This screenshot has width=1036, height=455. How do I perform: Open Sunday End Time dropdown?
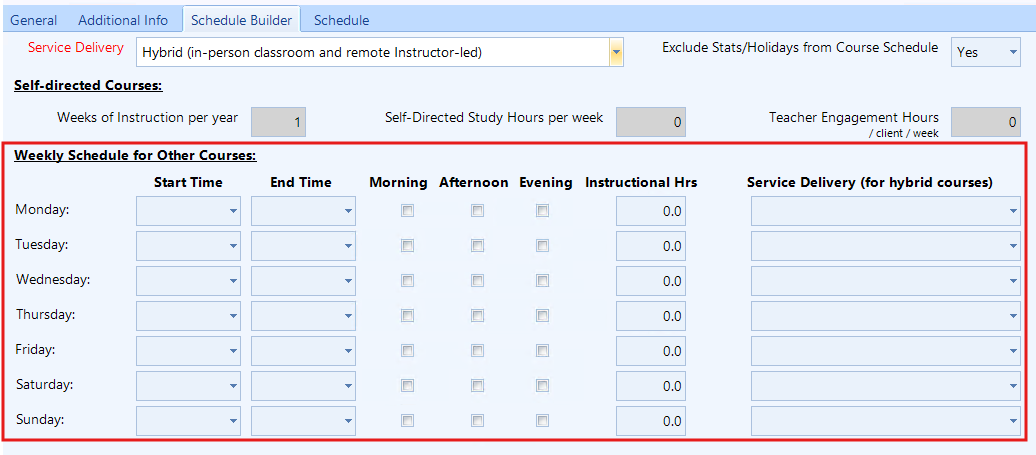303,421
